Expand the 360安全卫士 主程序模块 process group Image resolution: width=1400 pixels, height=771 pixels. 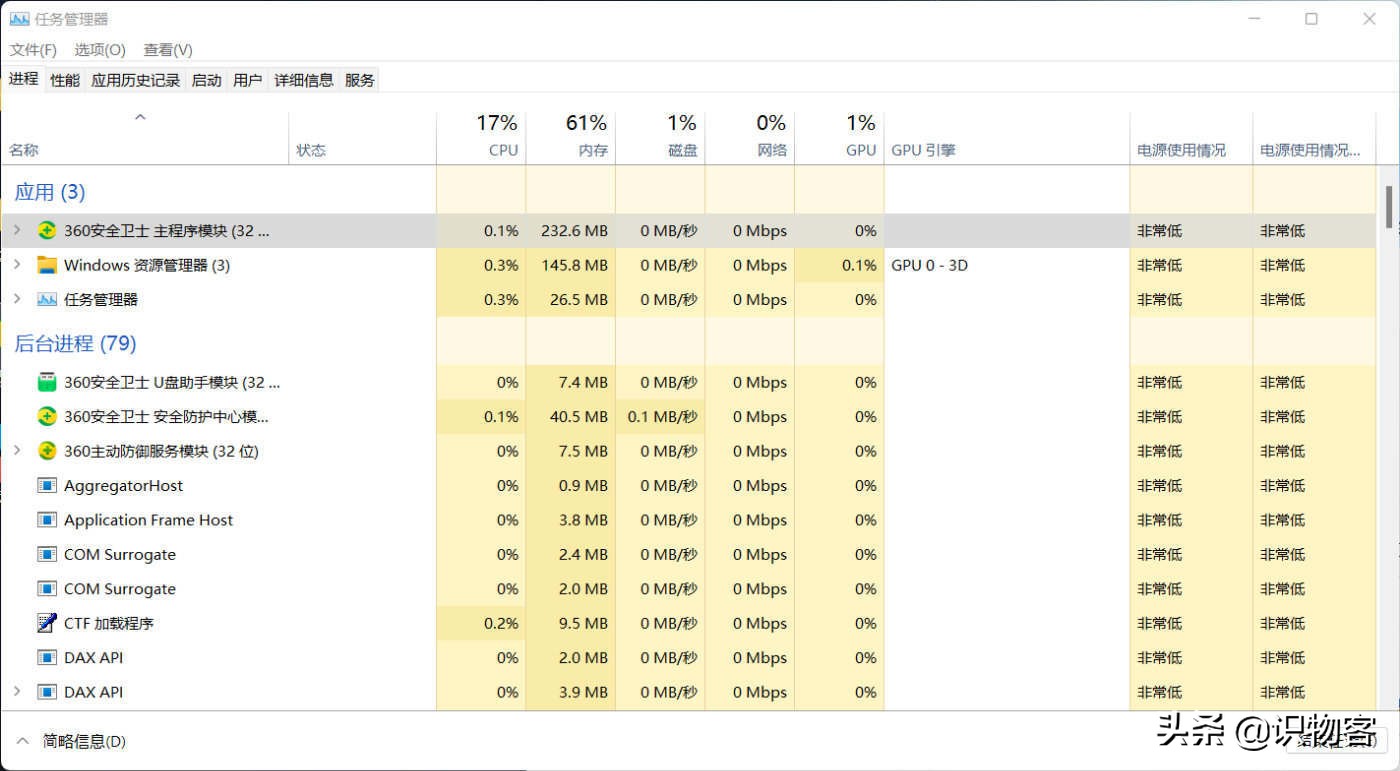pyautogui.click(x=16, y=231)
